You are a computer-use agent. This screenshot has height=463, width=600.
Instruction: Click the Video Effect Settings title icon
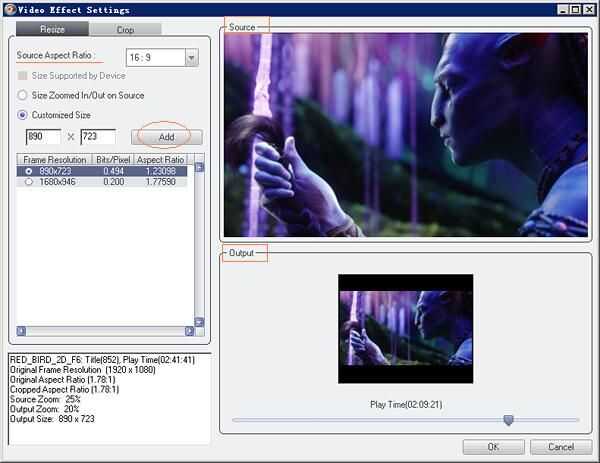point(10,9)
